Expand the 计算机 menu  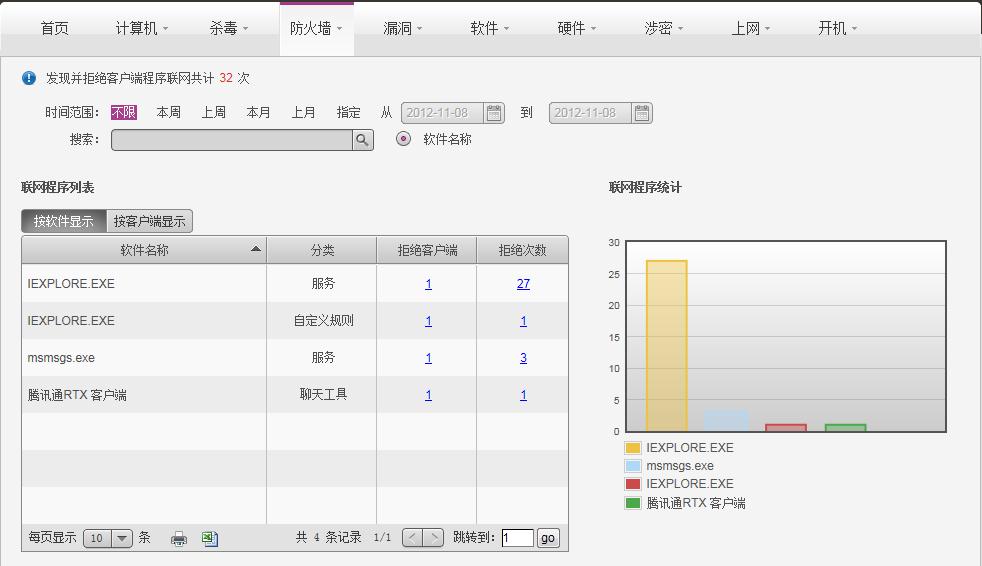[x=142, y=28]
